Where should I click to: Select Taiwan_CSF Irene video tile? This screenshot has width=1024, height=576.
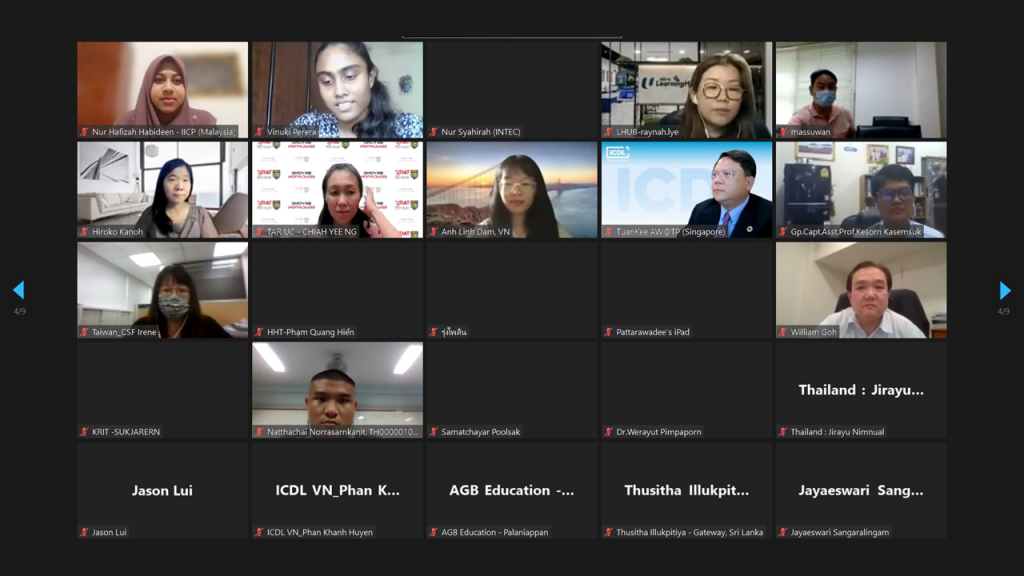pos(163,290)
